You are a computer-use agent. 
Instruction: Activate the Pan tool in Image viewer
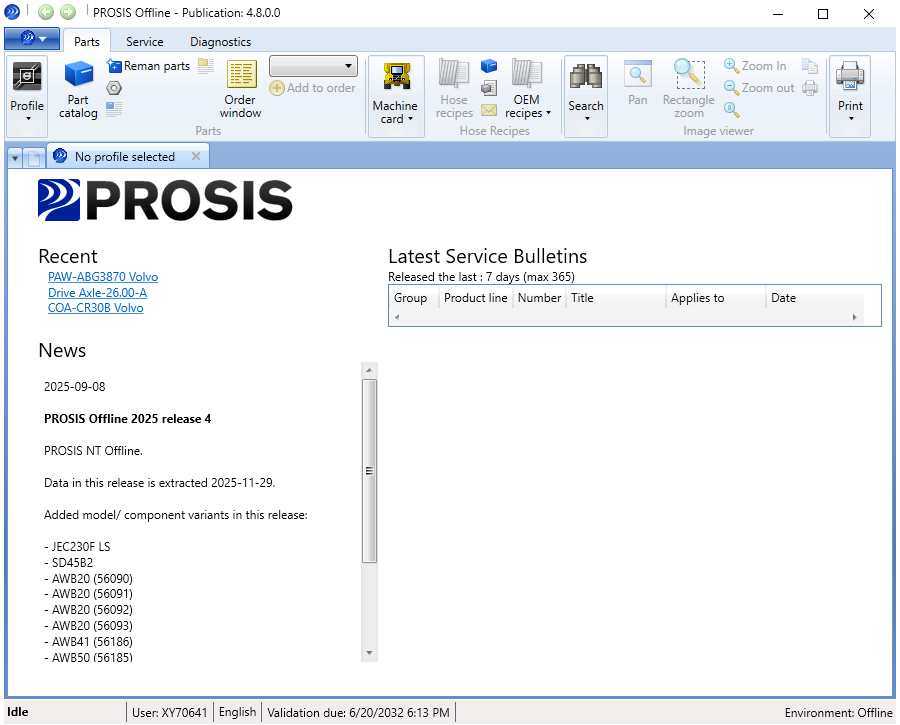pyautogui.click(x=637, y=88)
